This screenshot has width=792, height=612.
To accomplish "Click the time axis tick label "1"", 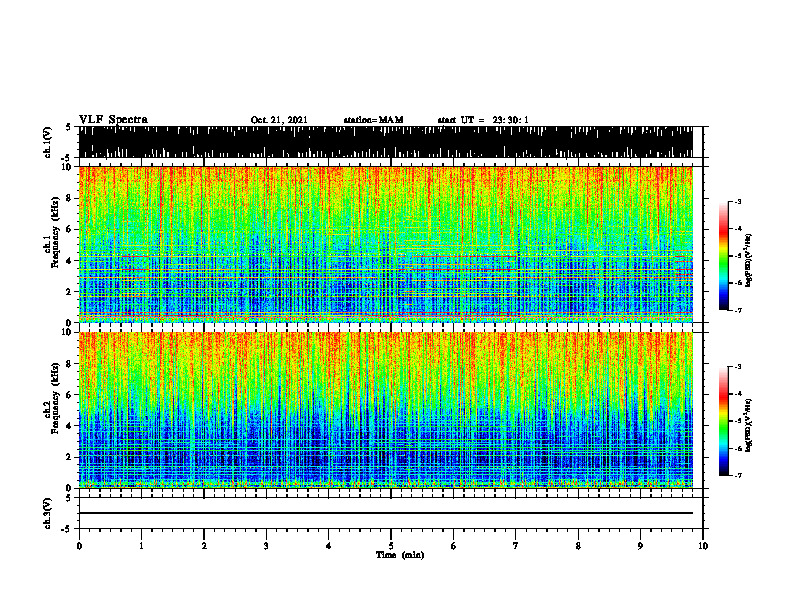I will click(141, 546).
